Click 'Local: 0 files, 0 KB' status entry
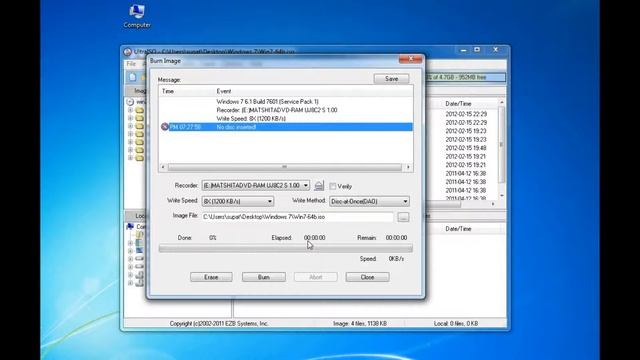640x360 pixels. tap(456, 324)
